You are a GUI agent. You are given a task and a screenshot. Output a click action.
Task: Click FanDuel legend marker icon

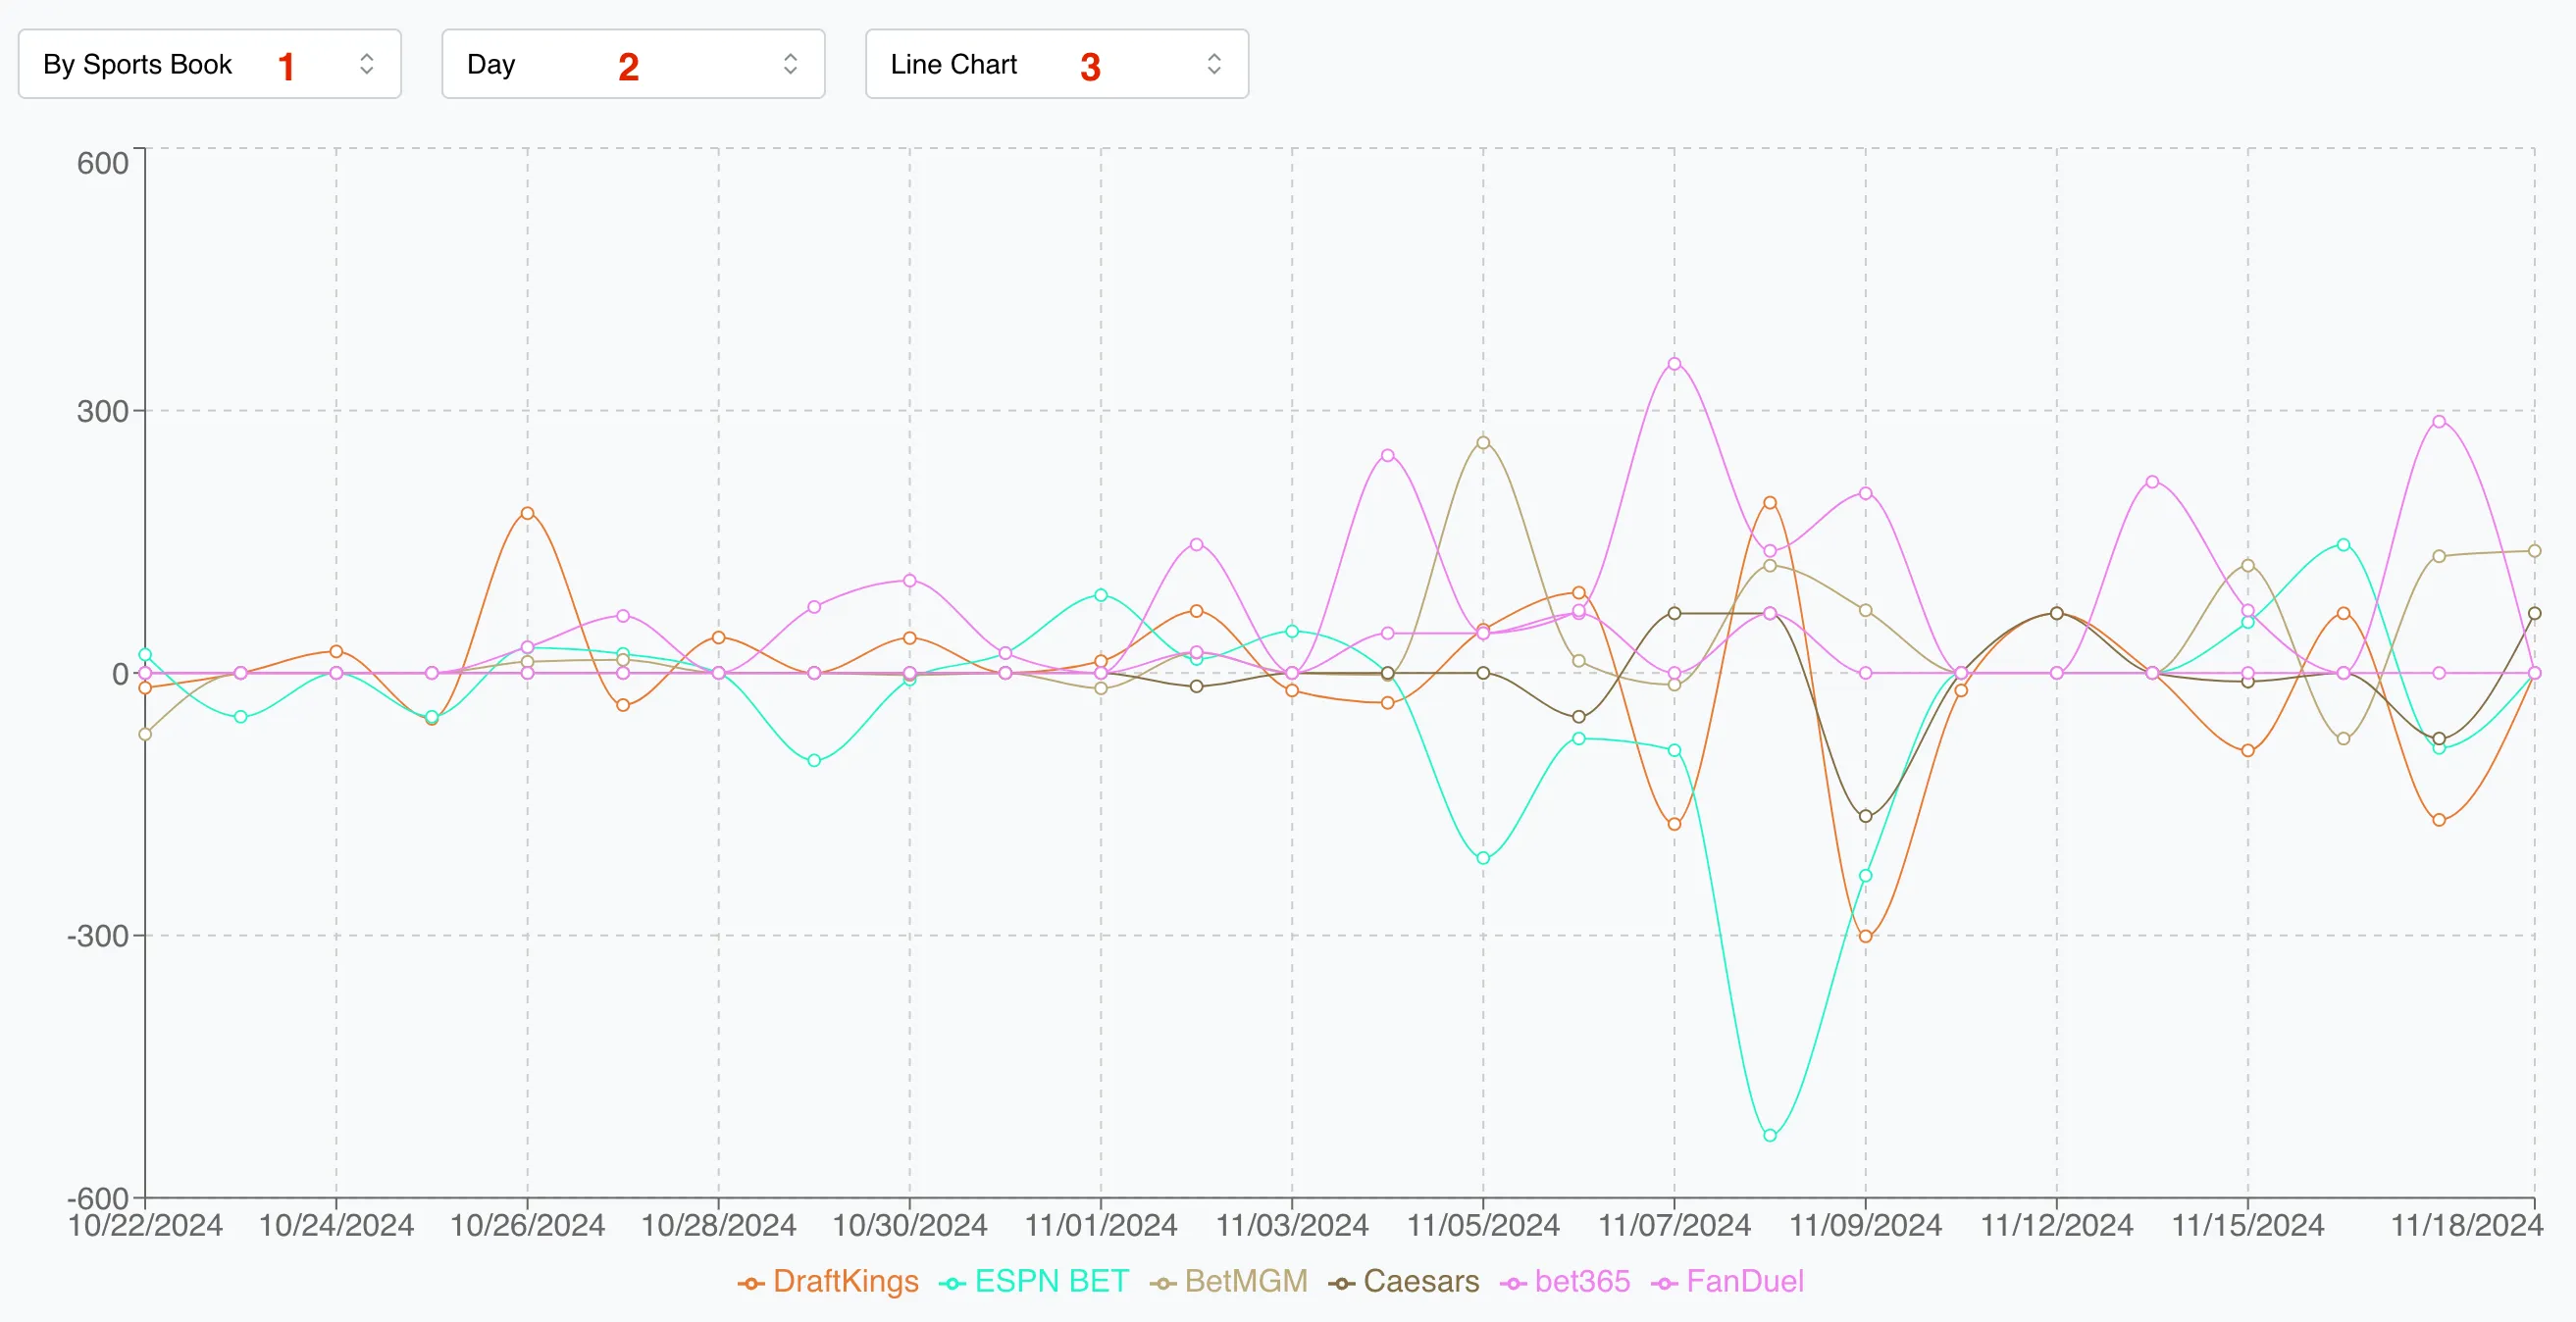pyautogui.click(x=1665, y=1284)
